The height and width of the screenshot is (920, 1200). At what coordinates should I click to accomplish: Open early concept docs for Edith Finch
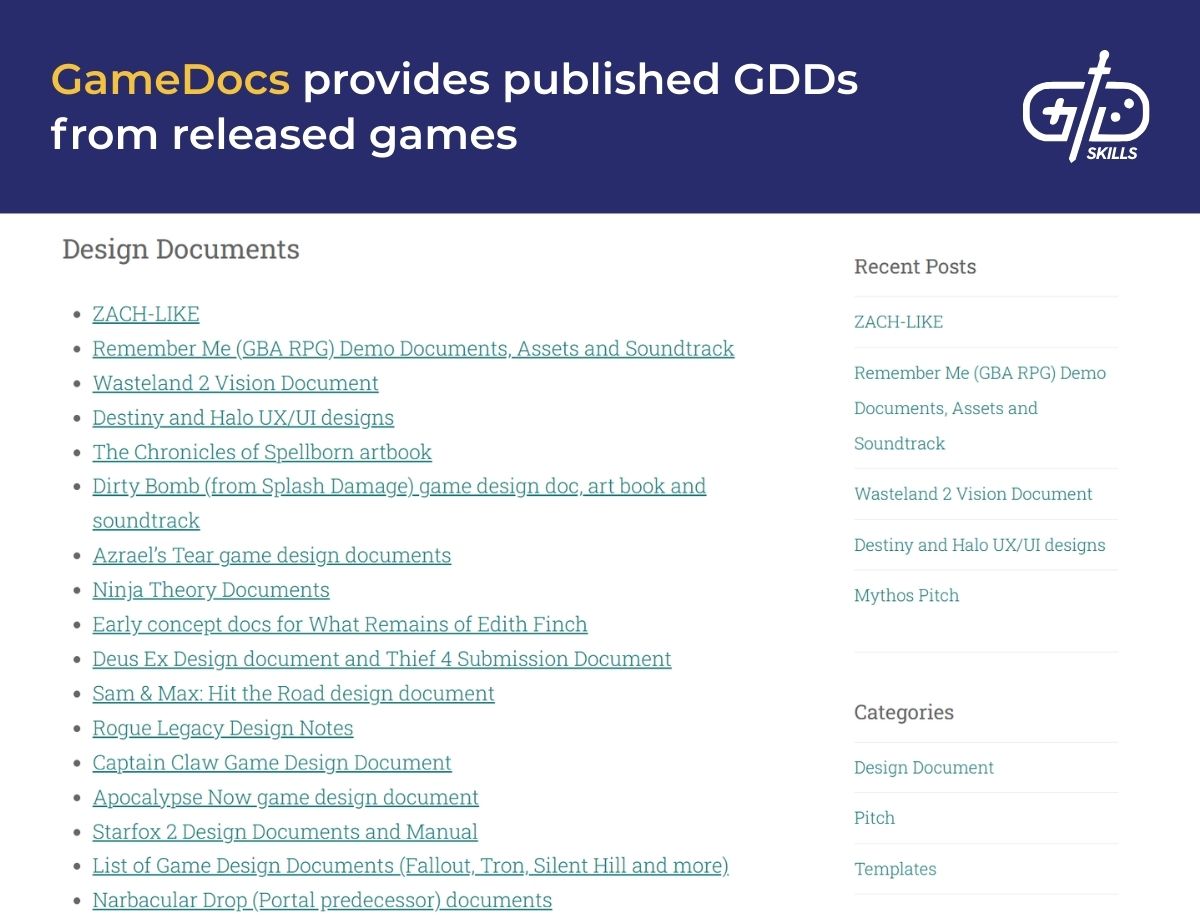coord(339,625)
